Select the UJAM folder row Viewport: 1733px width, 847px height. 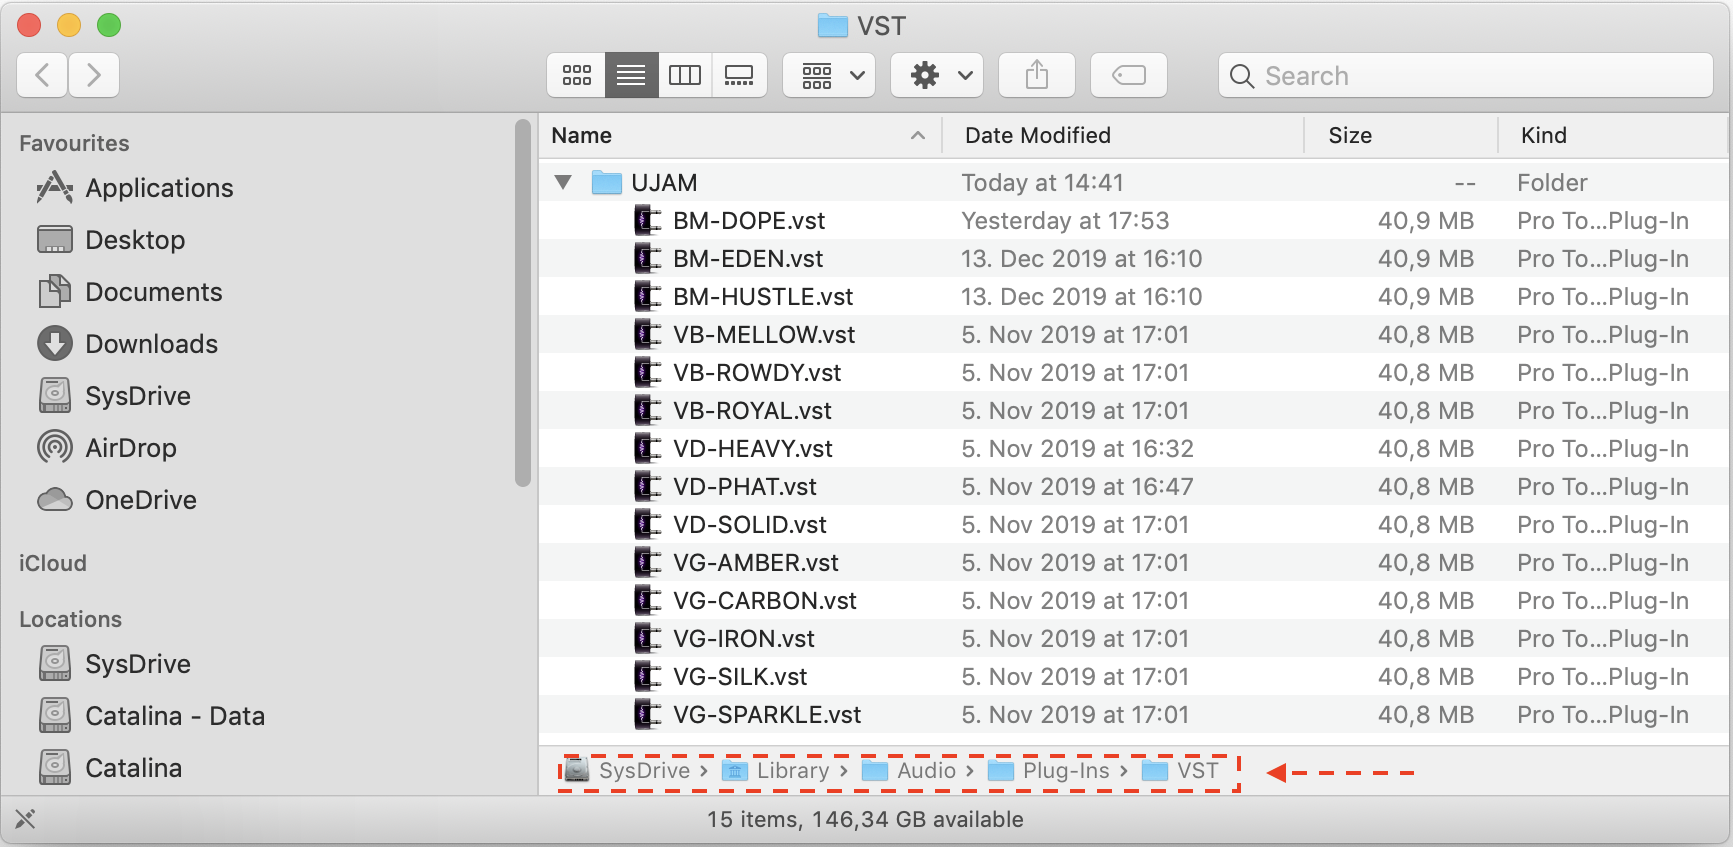[1133, 182]
